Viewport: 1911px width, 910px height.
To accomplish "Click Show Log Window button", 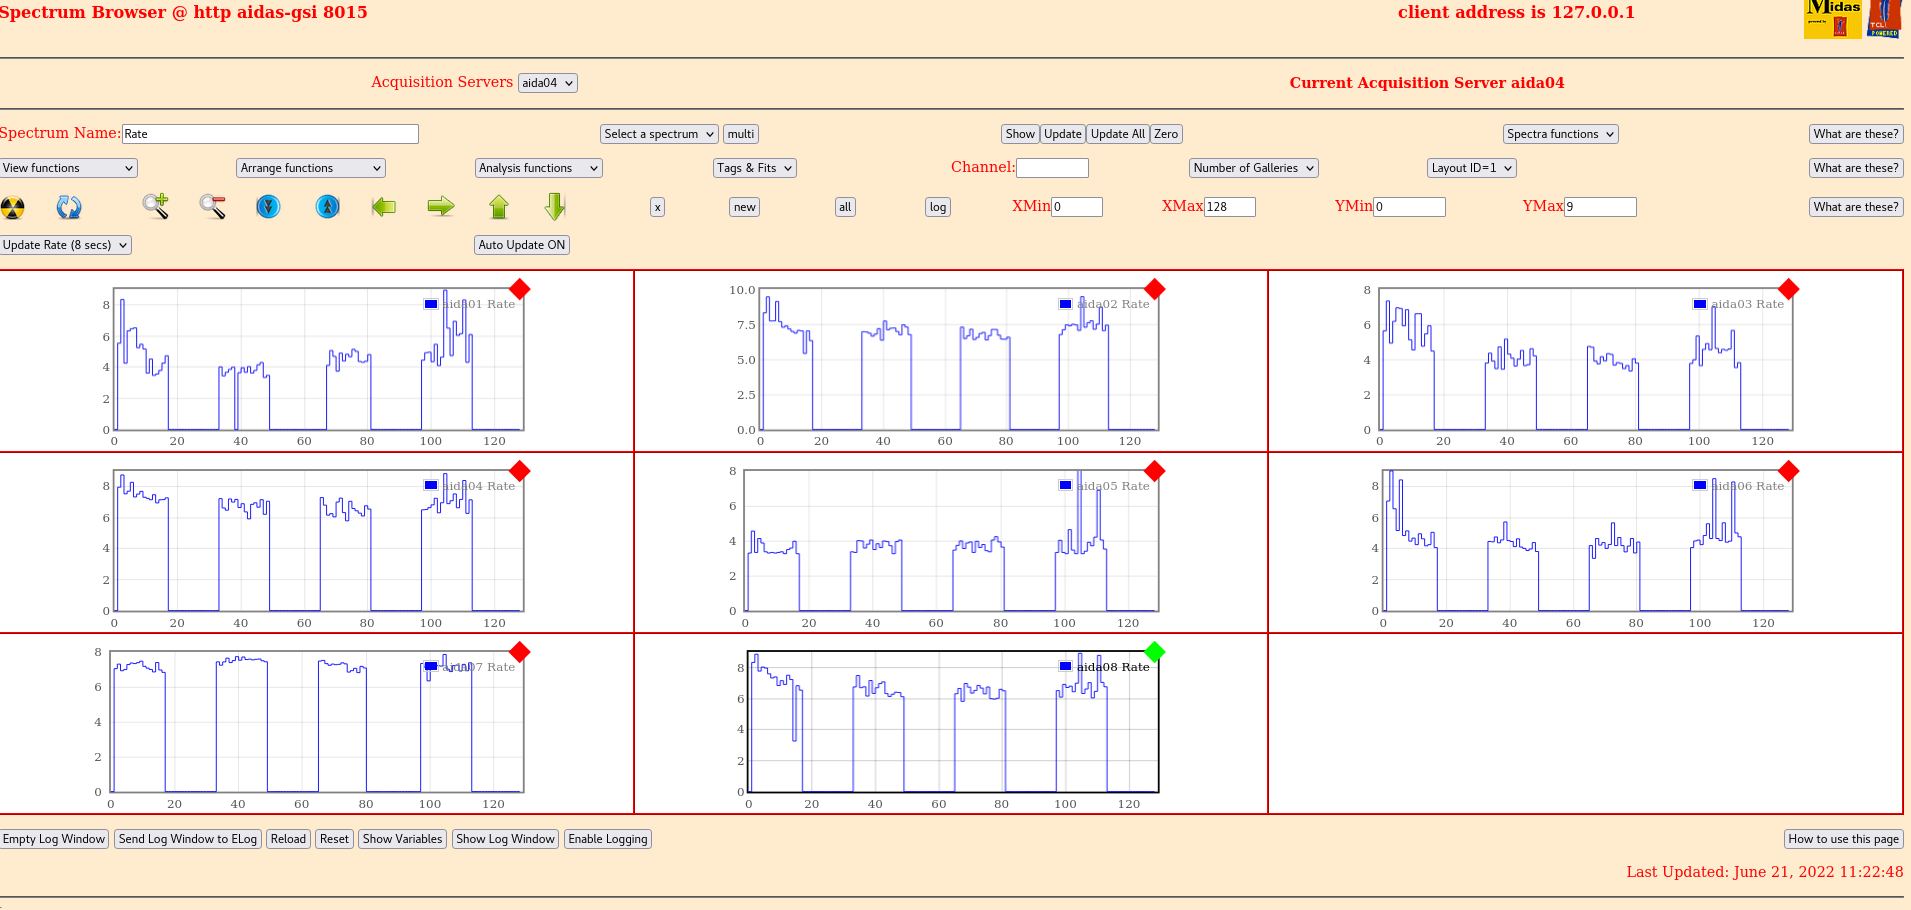I will pyautogui.click(x=505, y=839).
